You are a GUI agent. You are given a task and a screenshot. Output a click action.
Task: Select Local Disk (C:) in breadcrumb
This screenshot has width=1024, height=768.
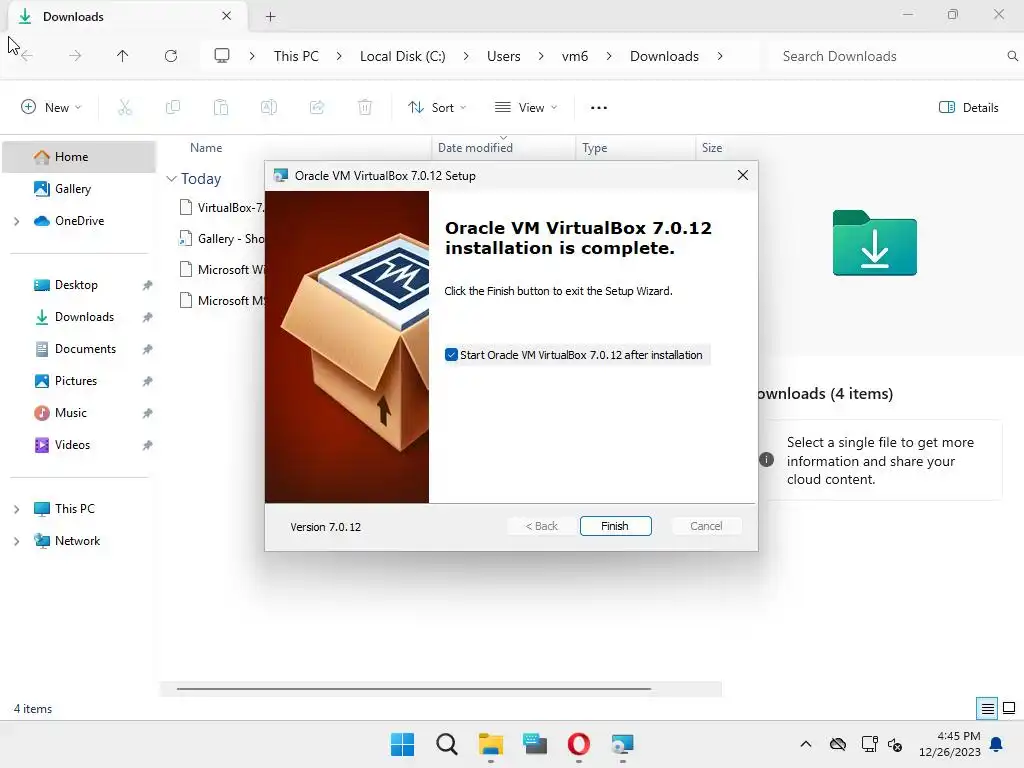click(x=402, y=56)
